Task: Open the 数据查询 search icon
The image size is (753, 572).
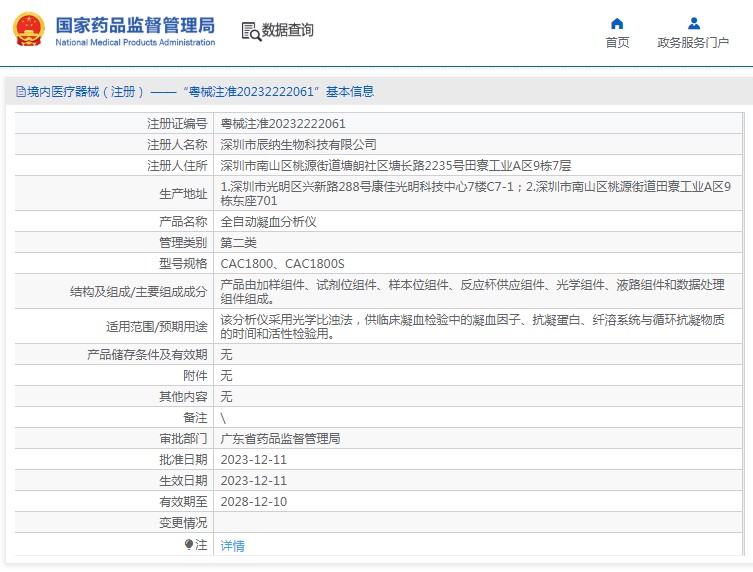Action: pos(251,31)
